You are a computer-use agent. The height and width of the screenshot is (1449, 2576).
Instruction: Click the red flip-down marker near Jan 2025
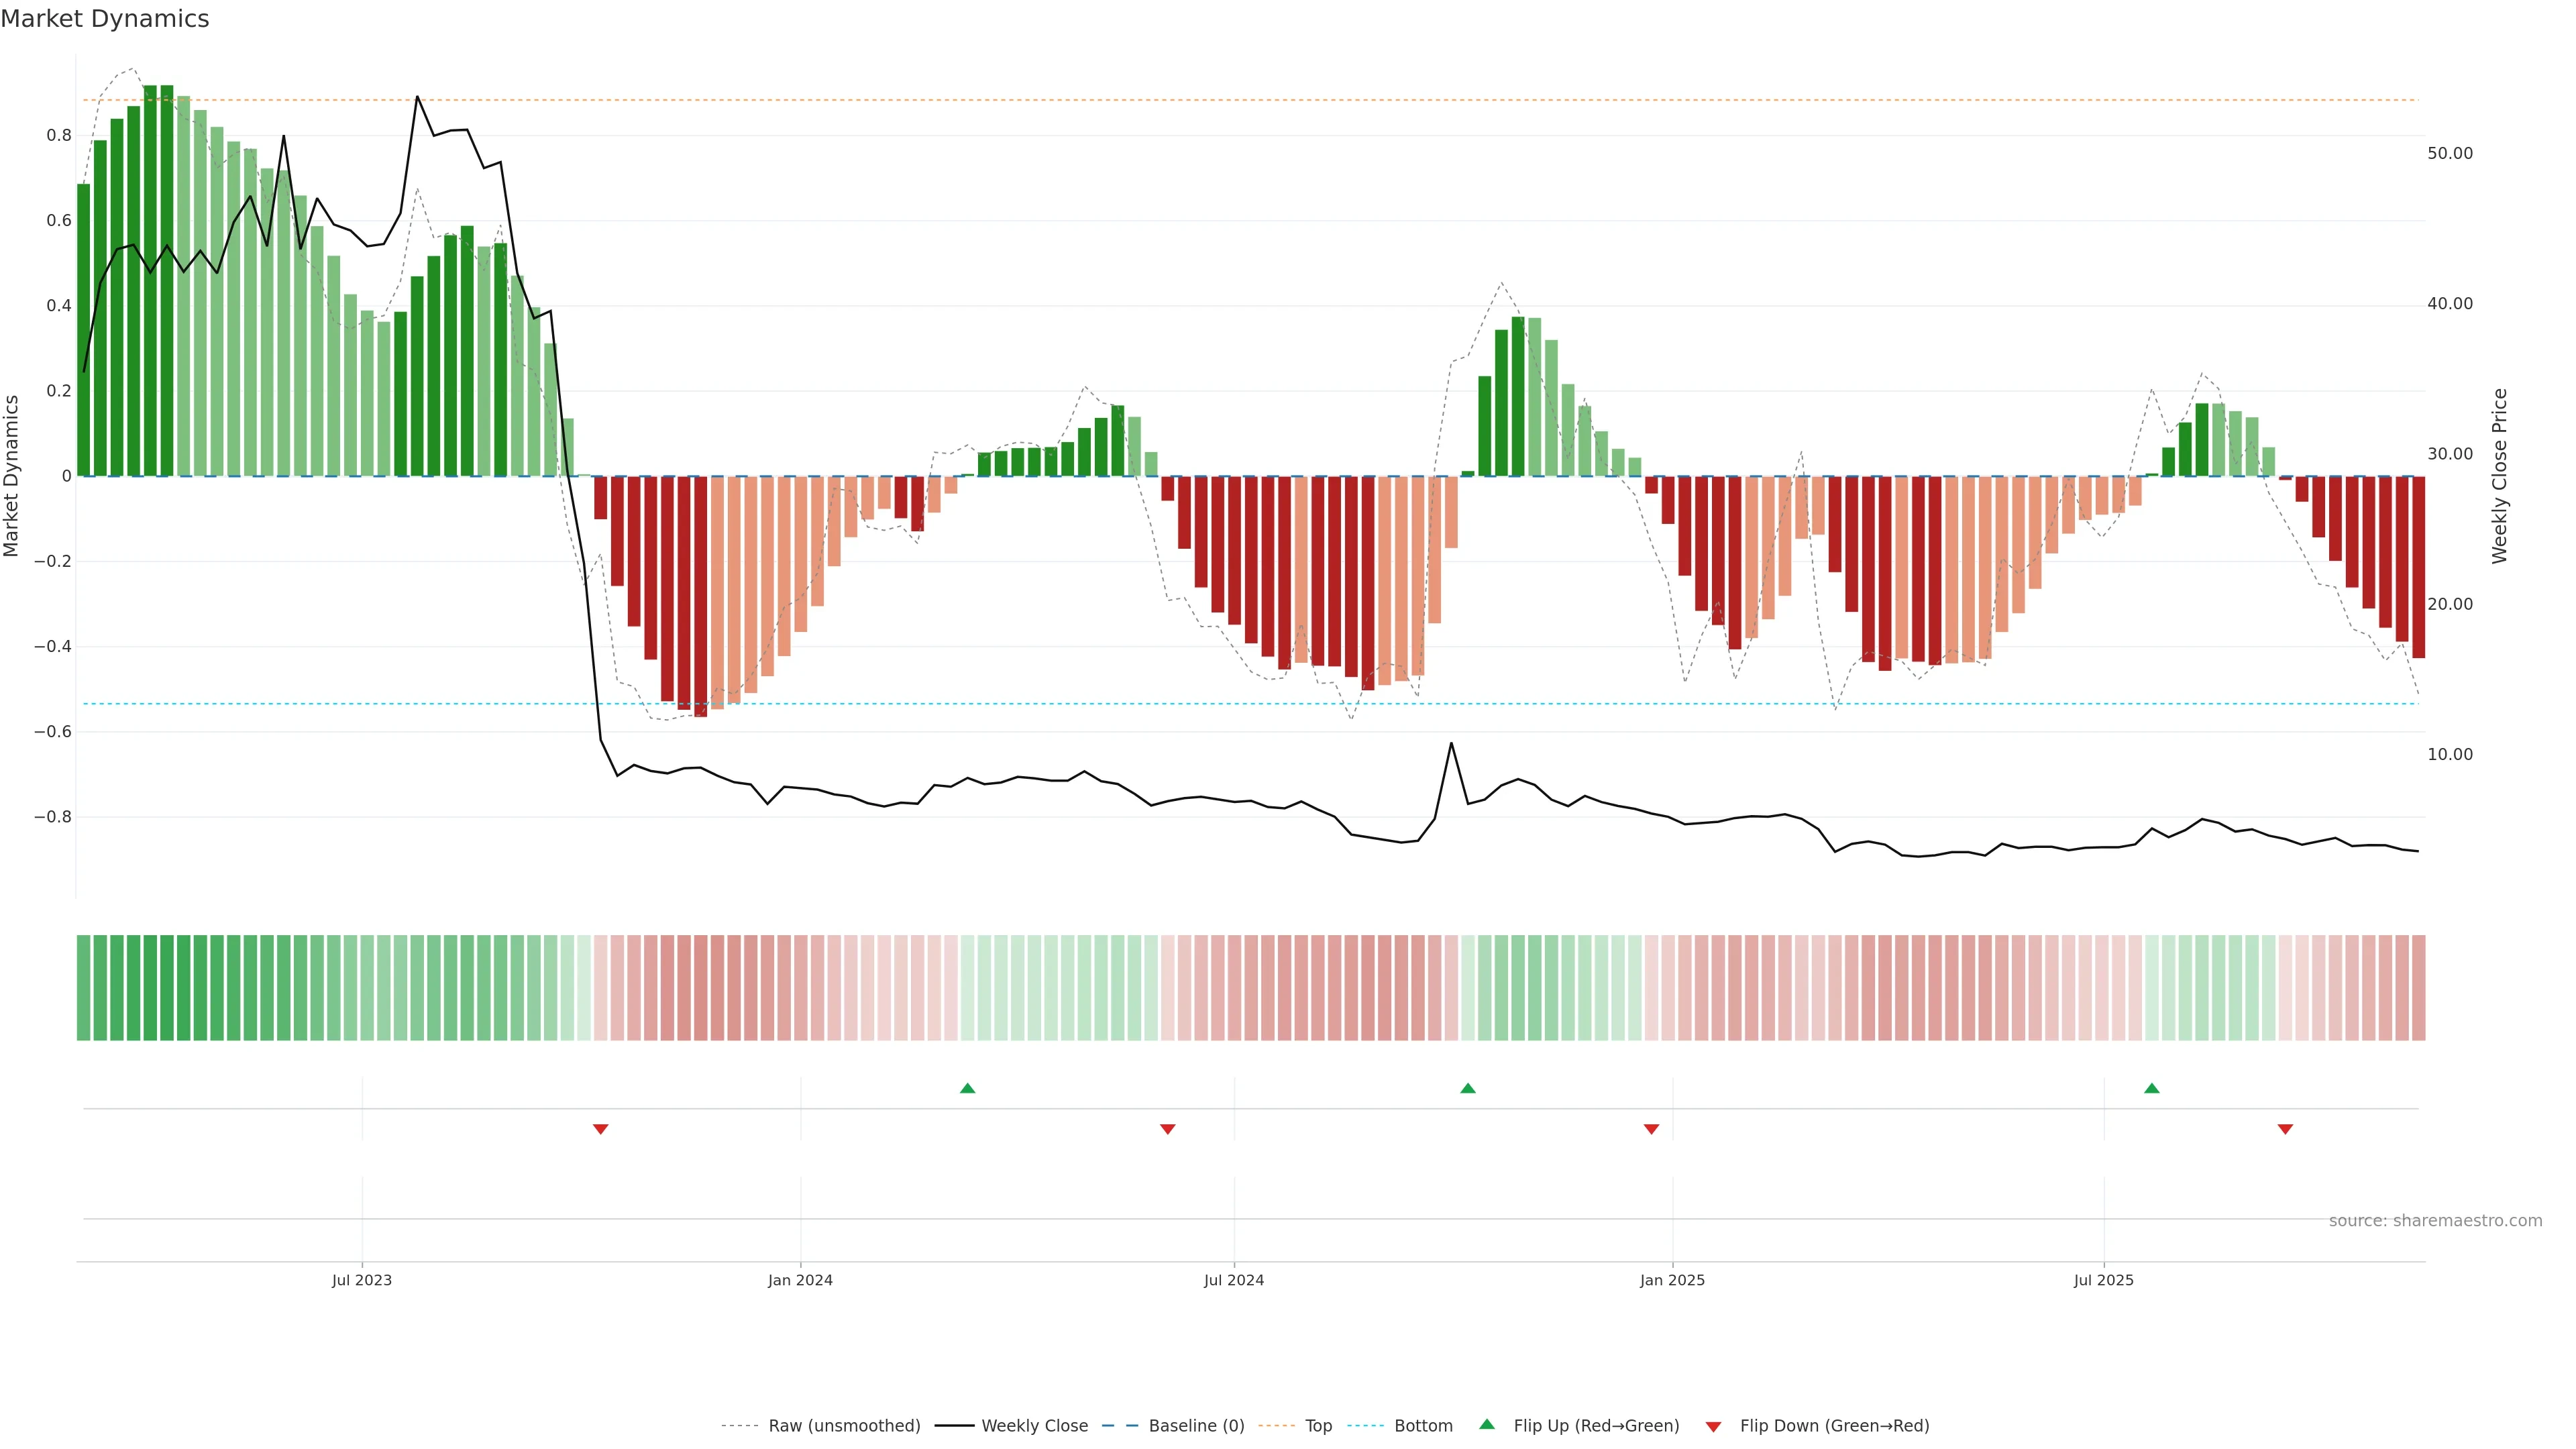(1651, 1129)
